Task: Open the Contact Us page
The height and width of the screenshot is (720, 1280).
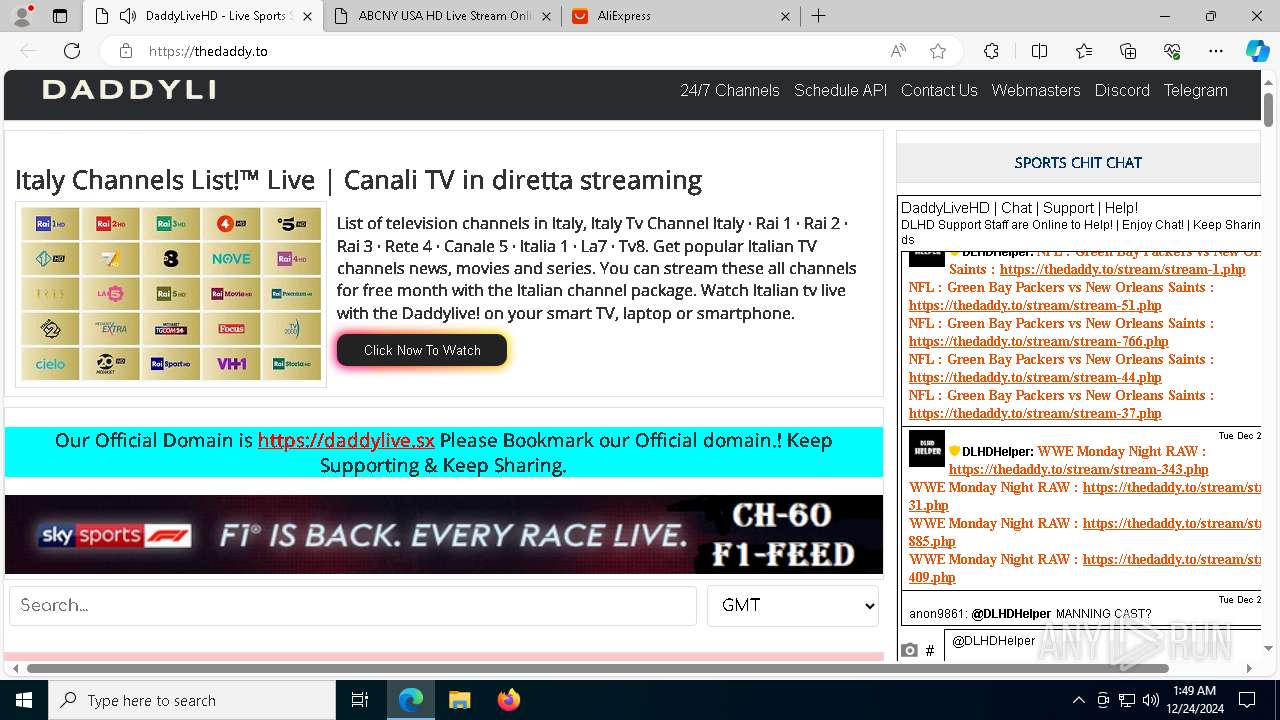Action: [939, 90]
